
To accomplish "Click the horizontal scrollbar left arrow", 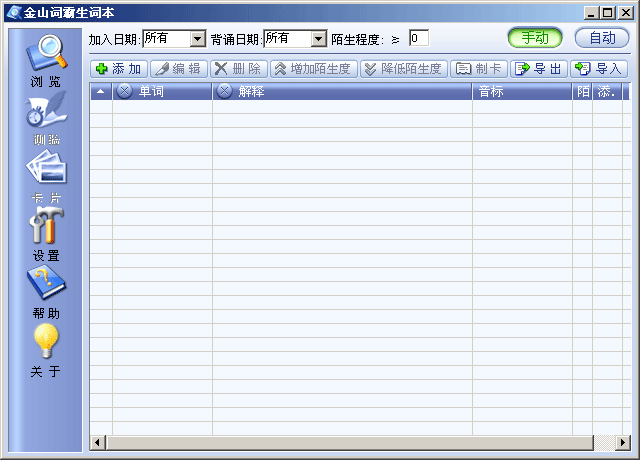I will 98,442.
